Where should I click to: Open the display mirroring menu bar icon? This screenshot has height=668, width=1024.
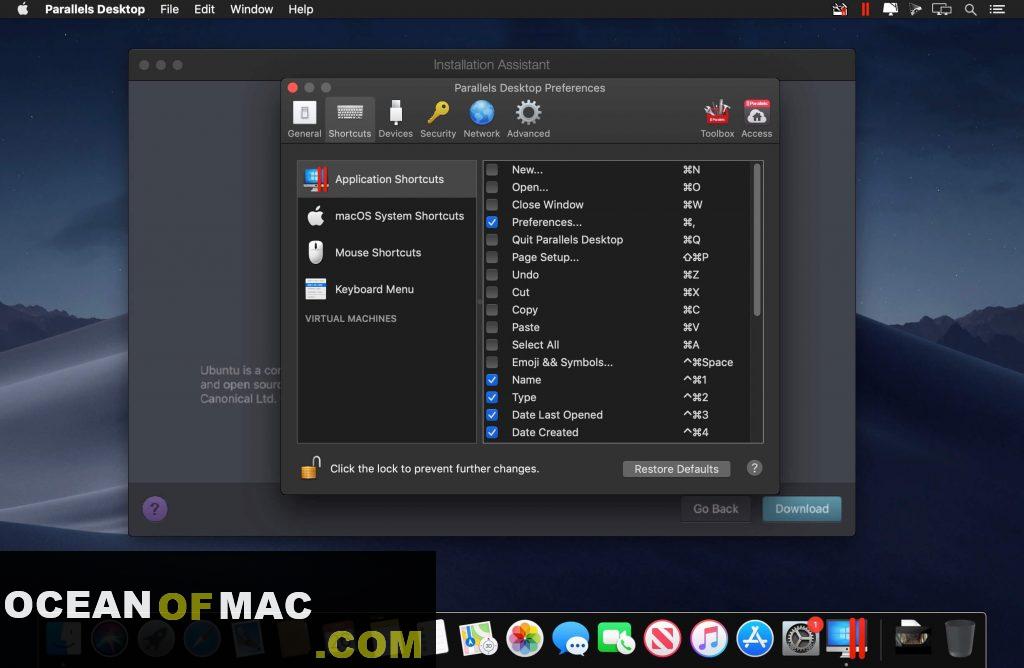pos(941,9)
